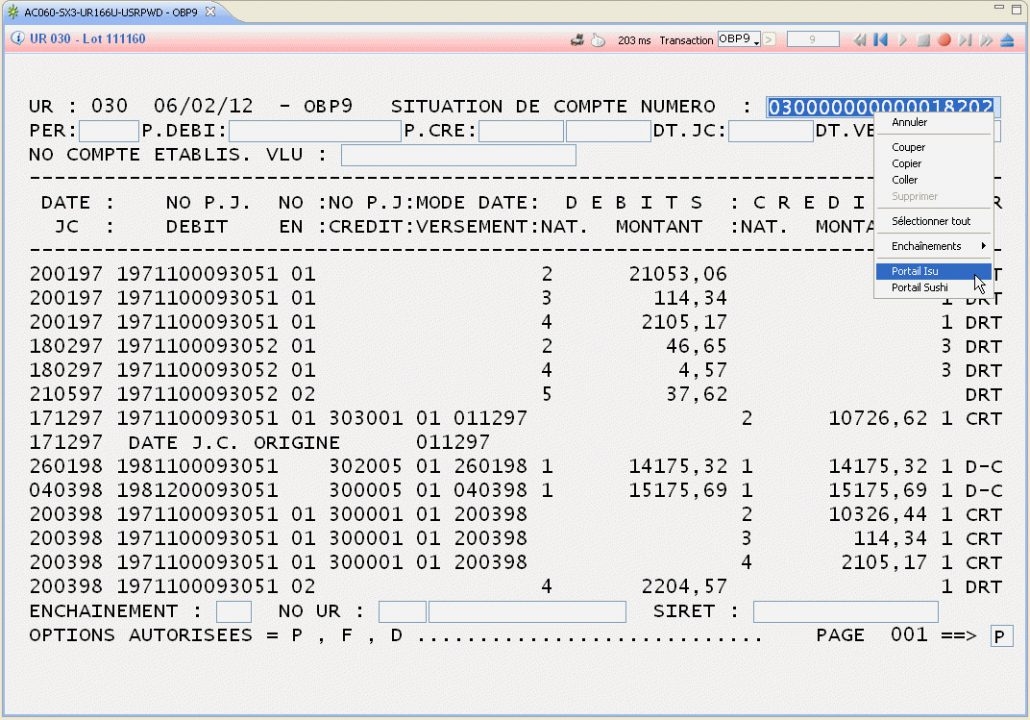Click the printer icon in the toolbar
Image resolution: width=1030 pixels, height=720 pixels.
click(x=577, y=40)
